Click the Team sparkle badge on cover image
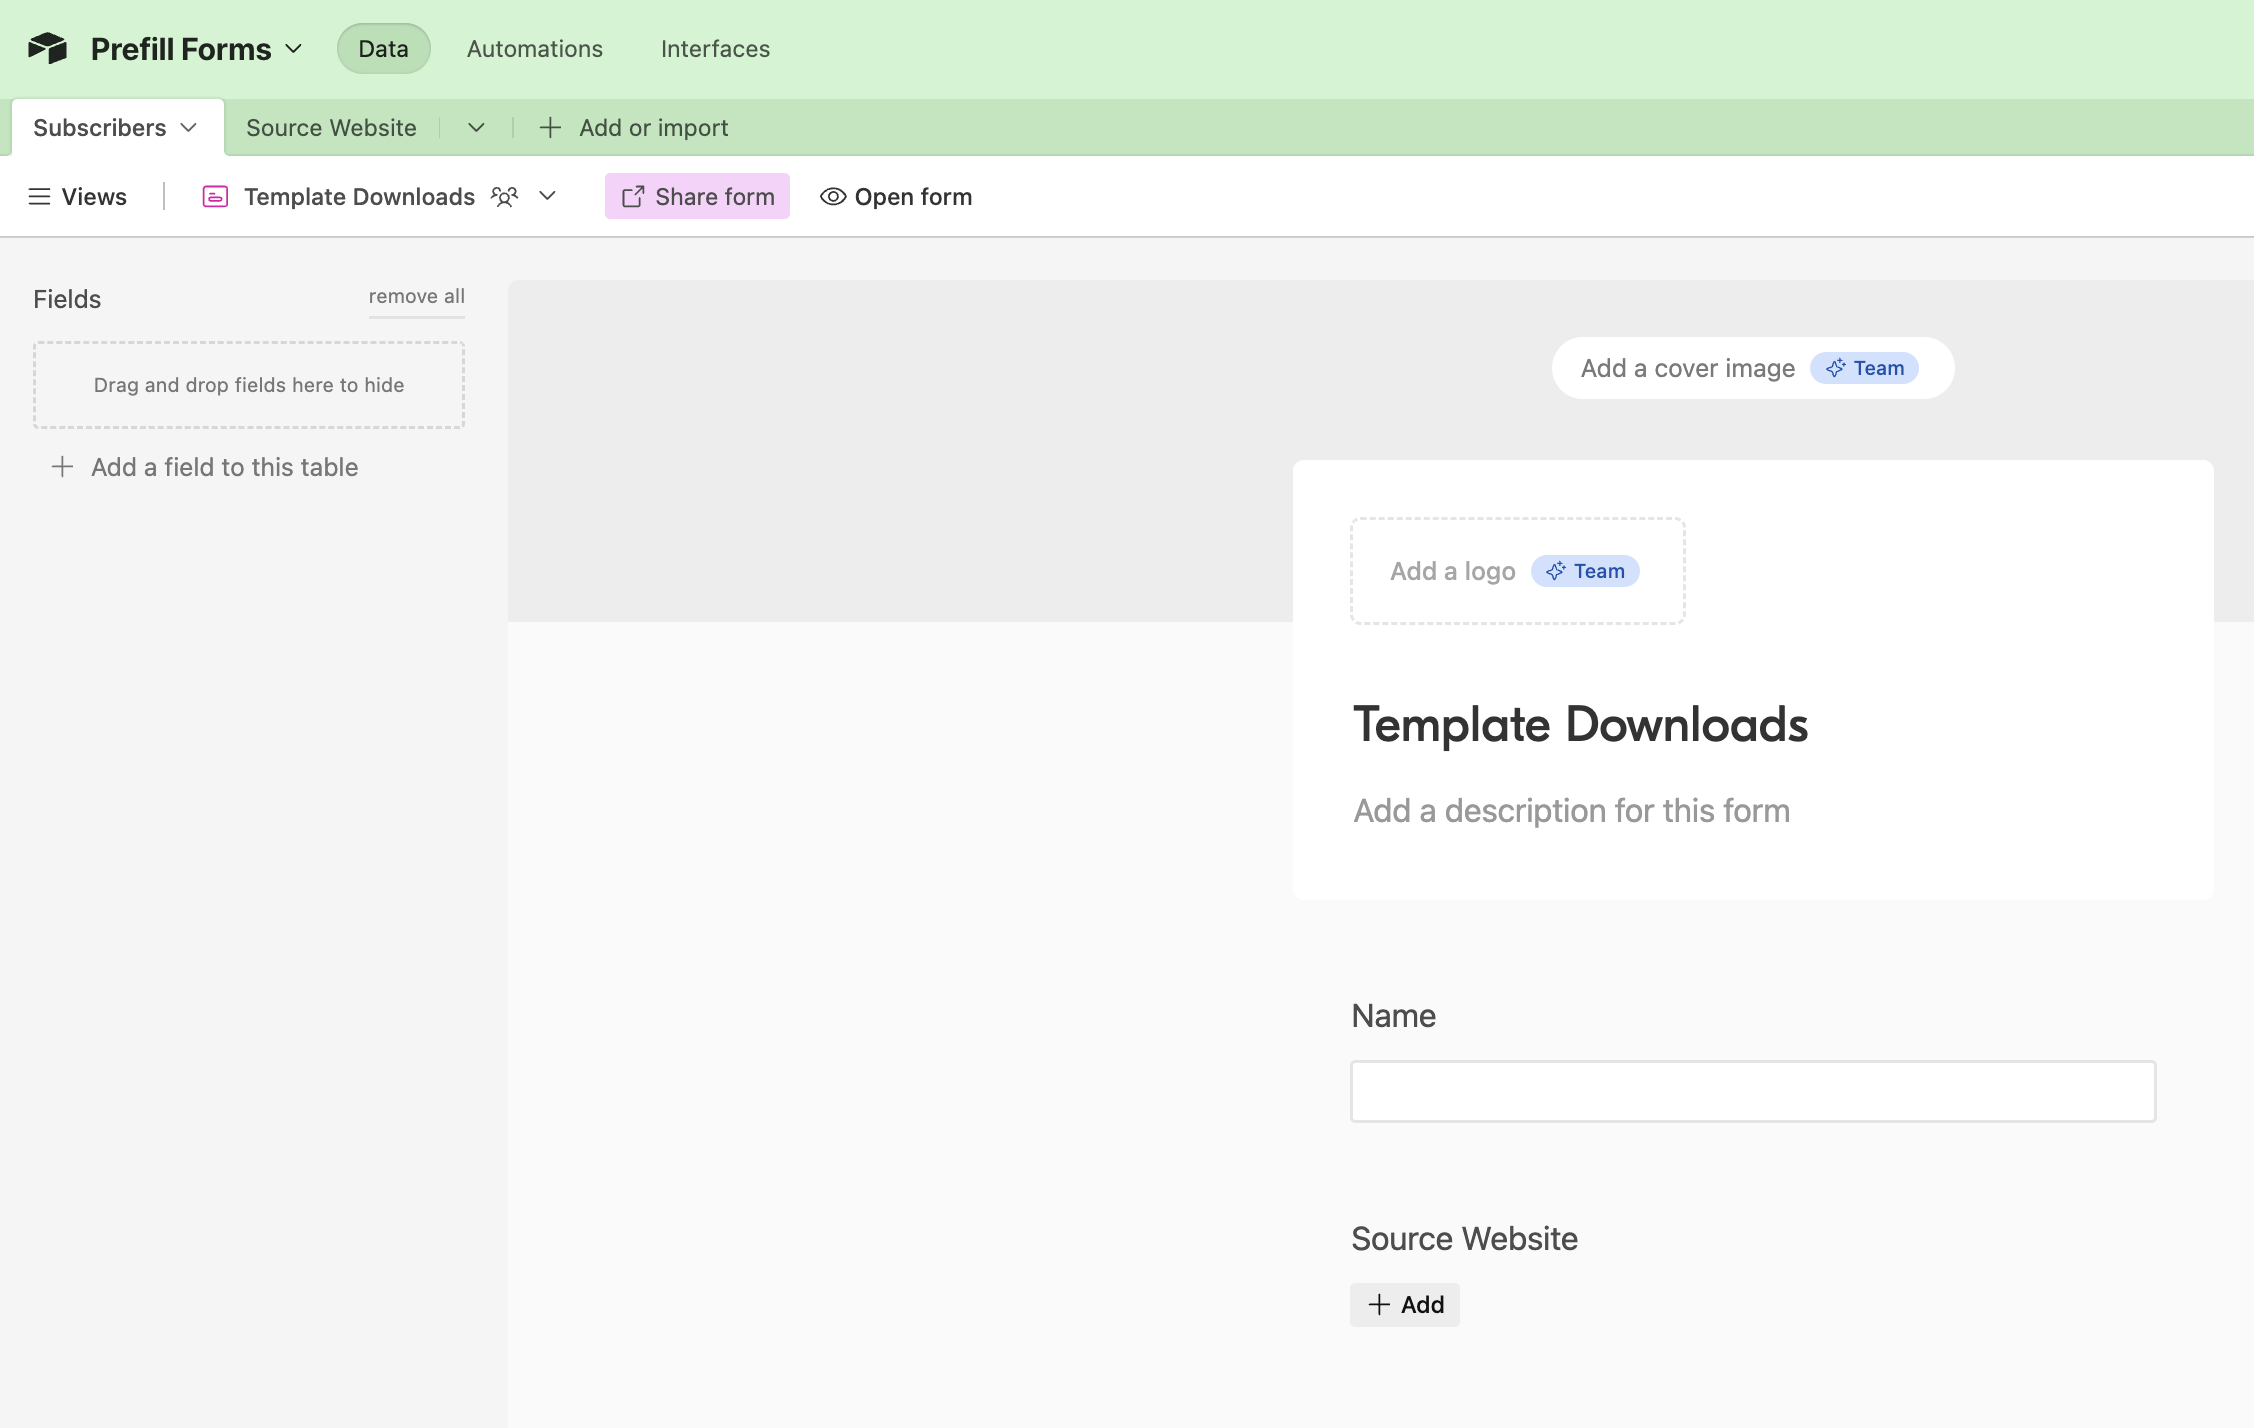This screenshot has width=2254, height=1428. point(1864,368)
